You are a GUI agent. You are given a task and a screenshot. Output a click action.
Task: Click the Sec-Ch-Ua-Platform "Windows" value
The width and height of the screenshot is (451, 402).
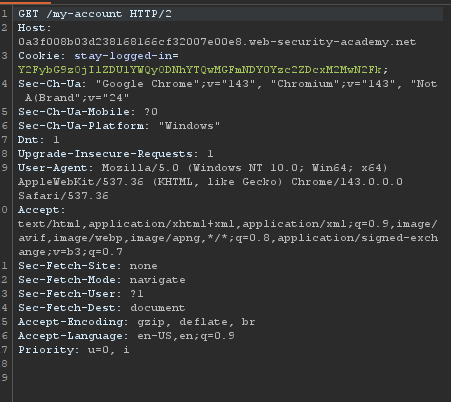189,126
